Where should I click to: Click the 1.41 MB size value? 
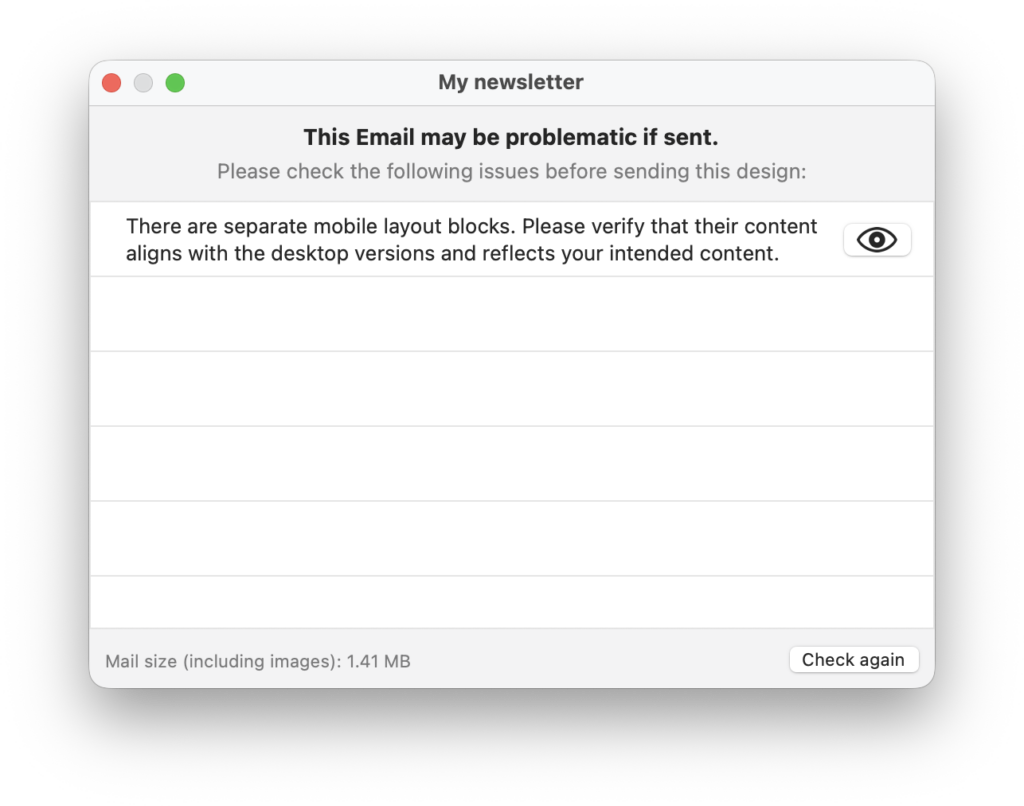click(379, 661)
